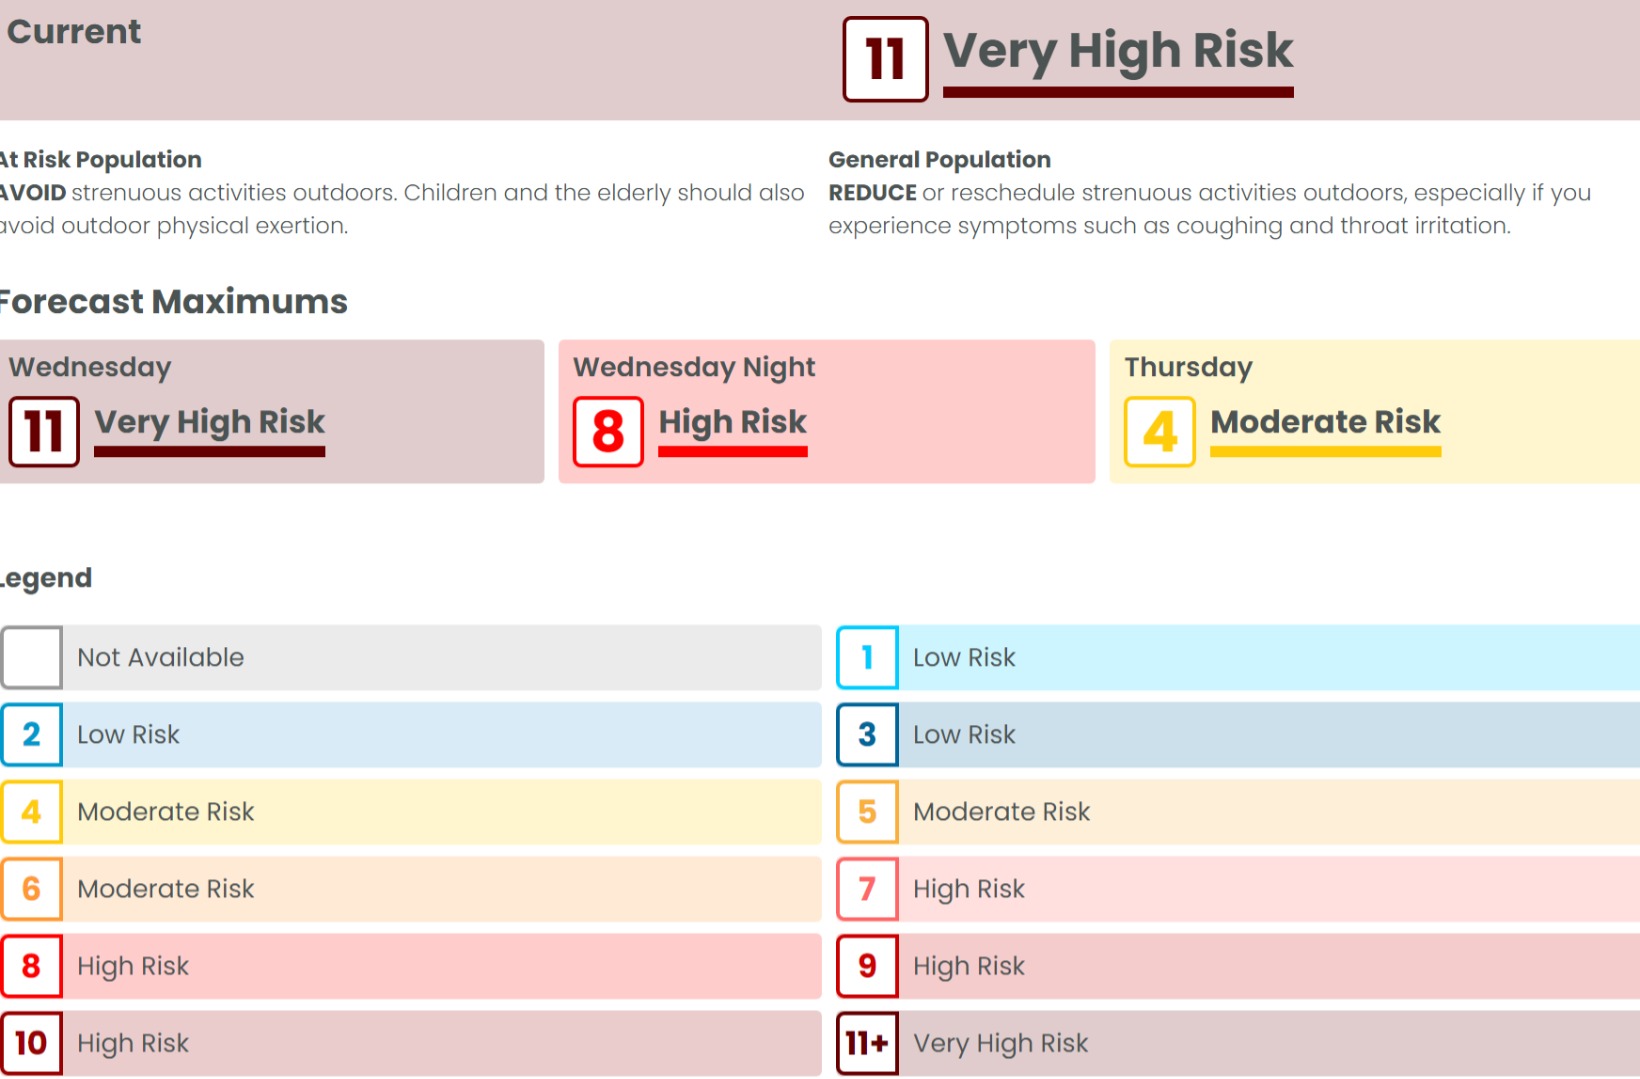Screen dimensions: 1640x1079
Task: Click the Forecast Maximums heading
Action: pyautogui.click(x=173, y=302)
